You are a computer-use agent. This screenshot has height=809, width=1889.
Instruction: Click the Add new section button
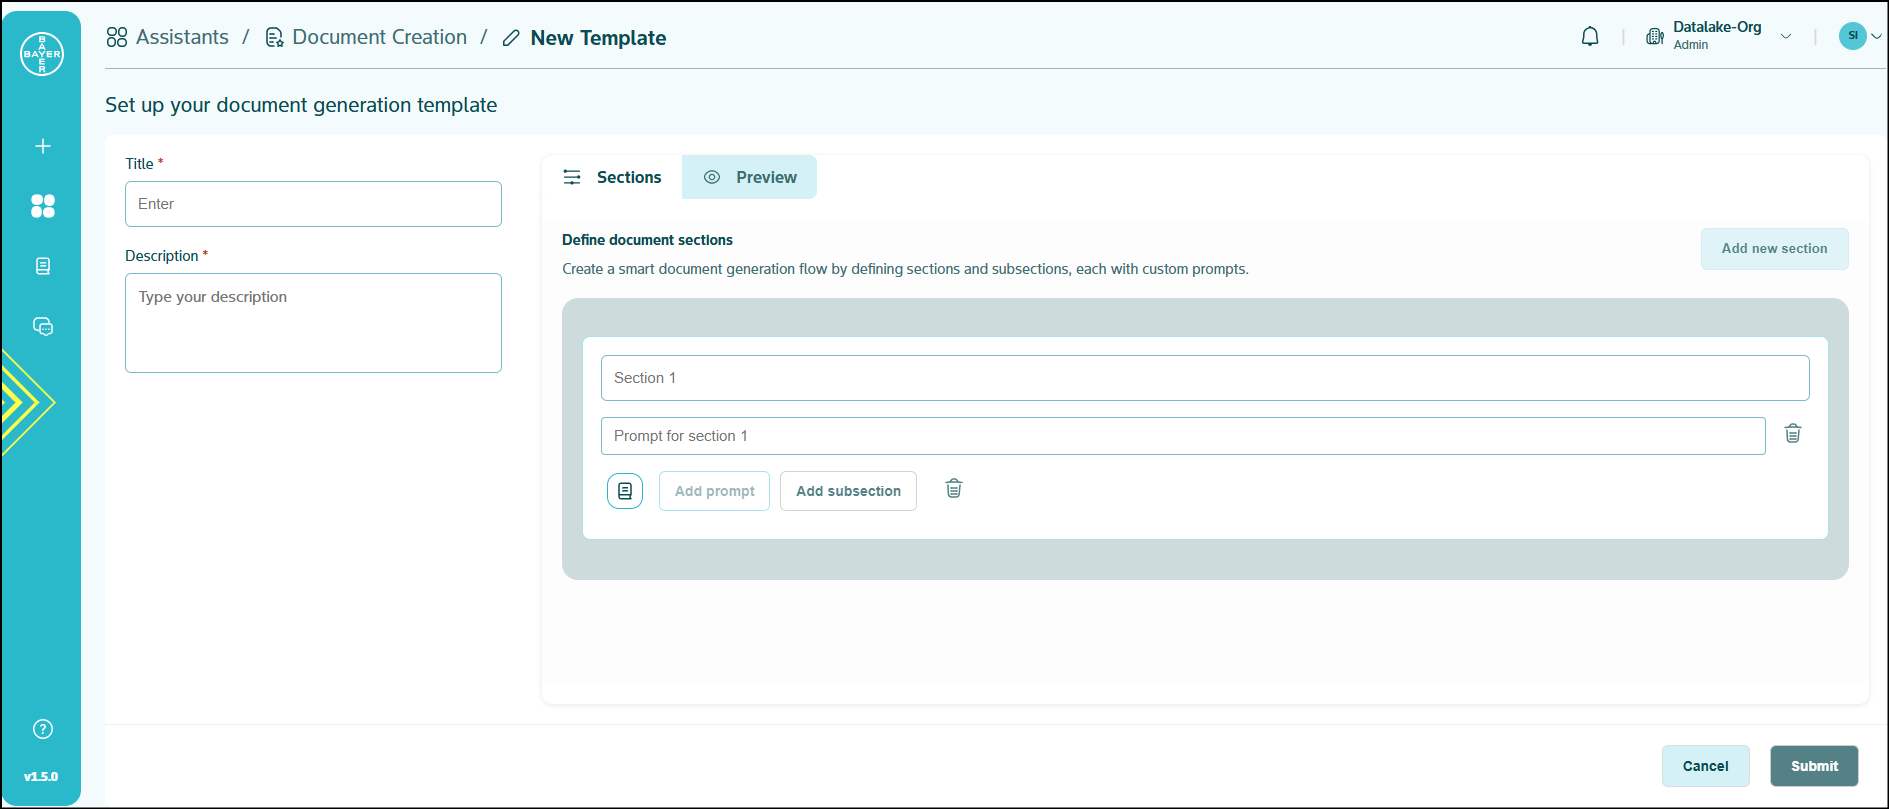pos(1773,249)
